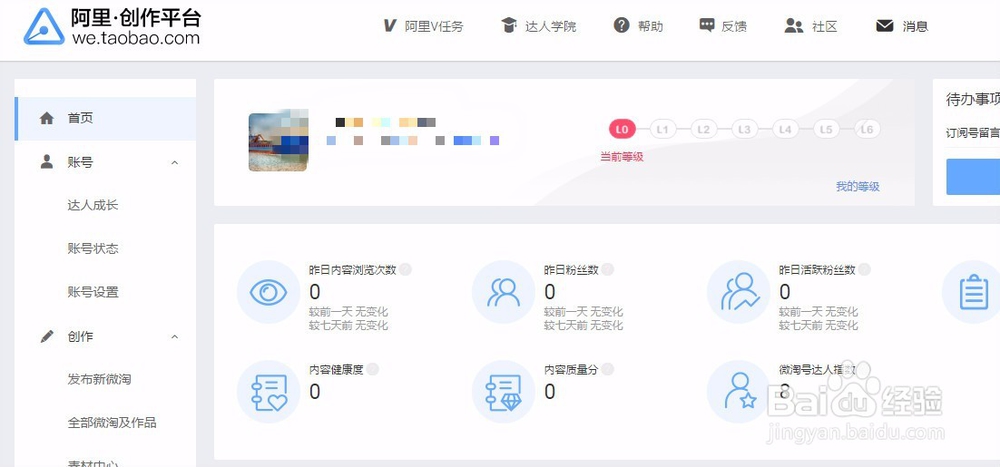Click the 内容质量分 diamond document icon
1000x467 pixels.
(x=503, y=392)
